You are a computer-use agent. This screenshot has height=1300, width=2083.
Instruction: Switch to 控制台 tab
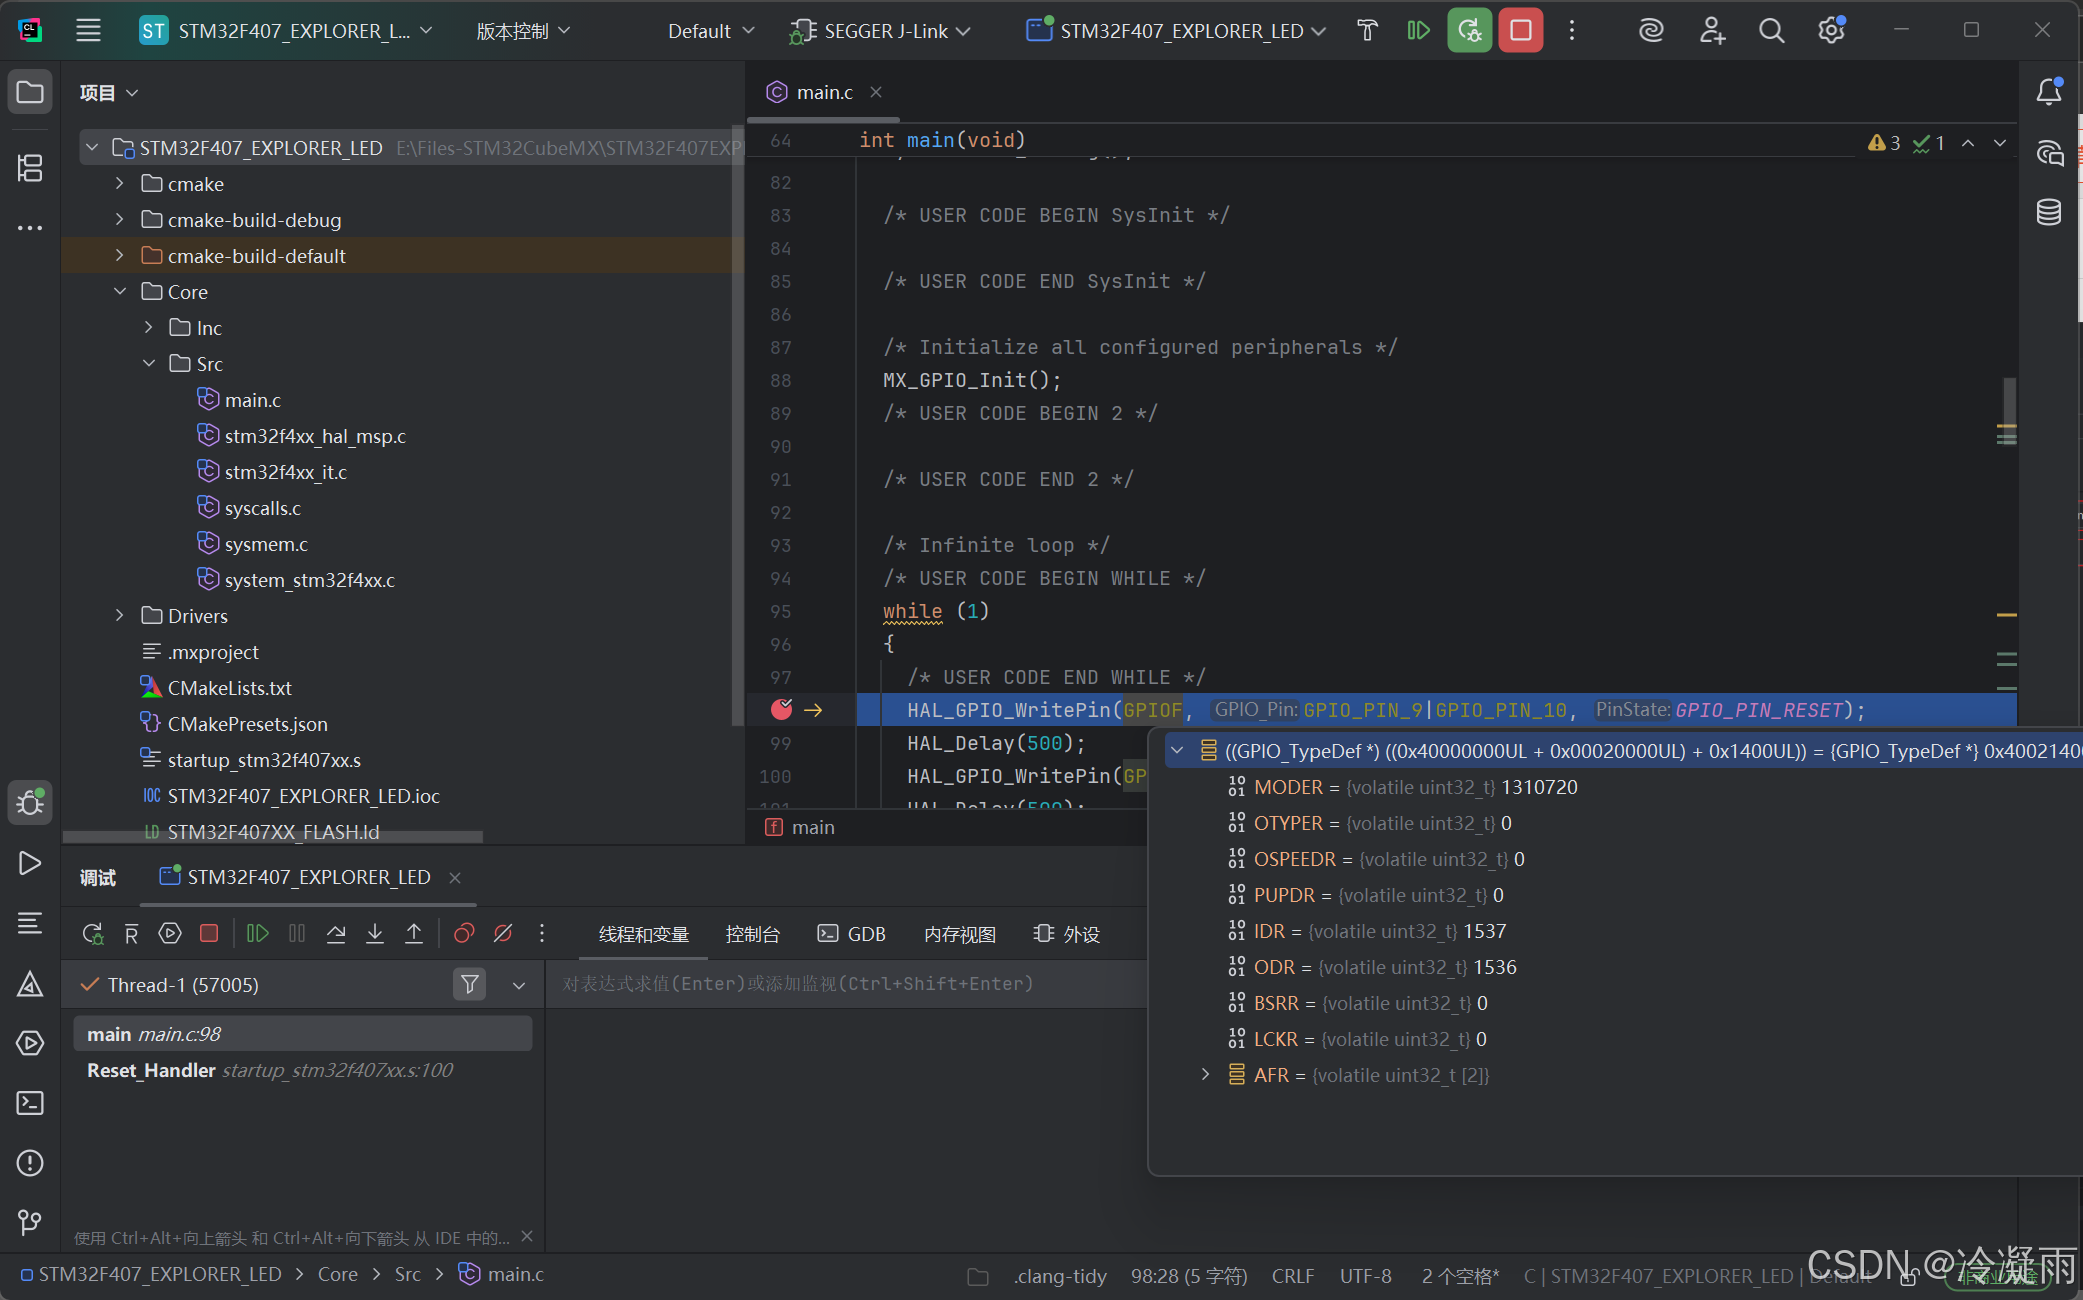click(752, 934)
